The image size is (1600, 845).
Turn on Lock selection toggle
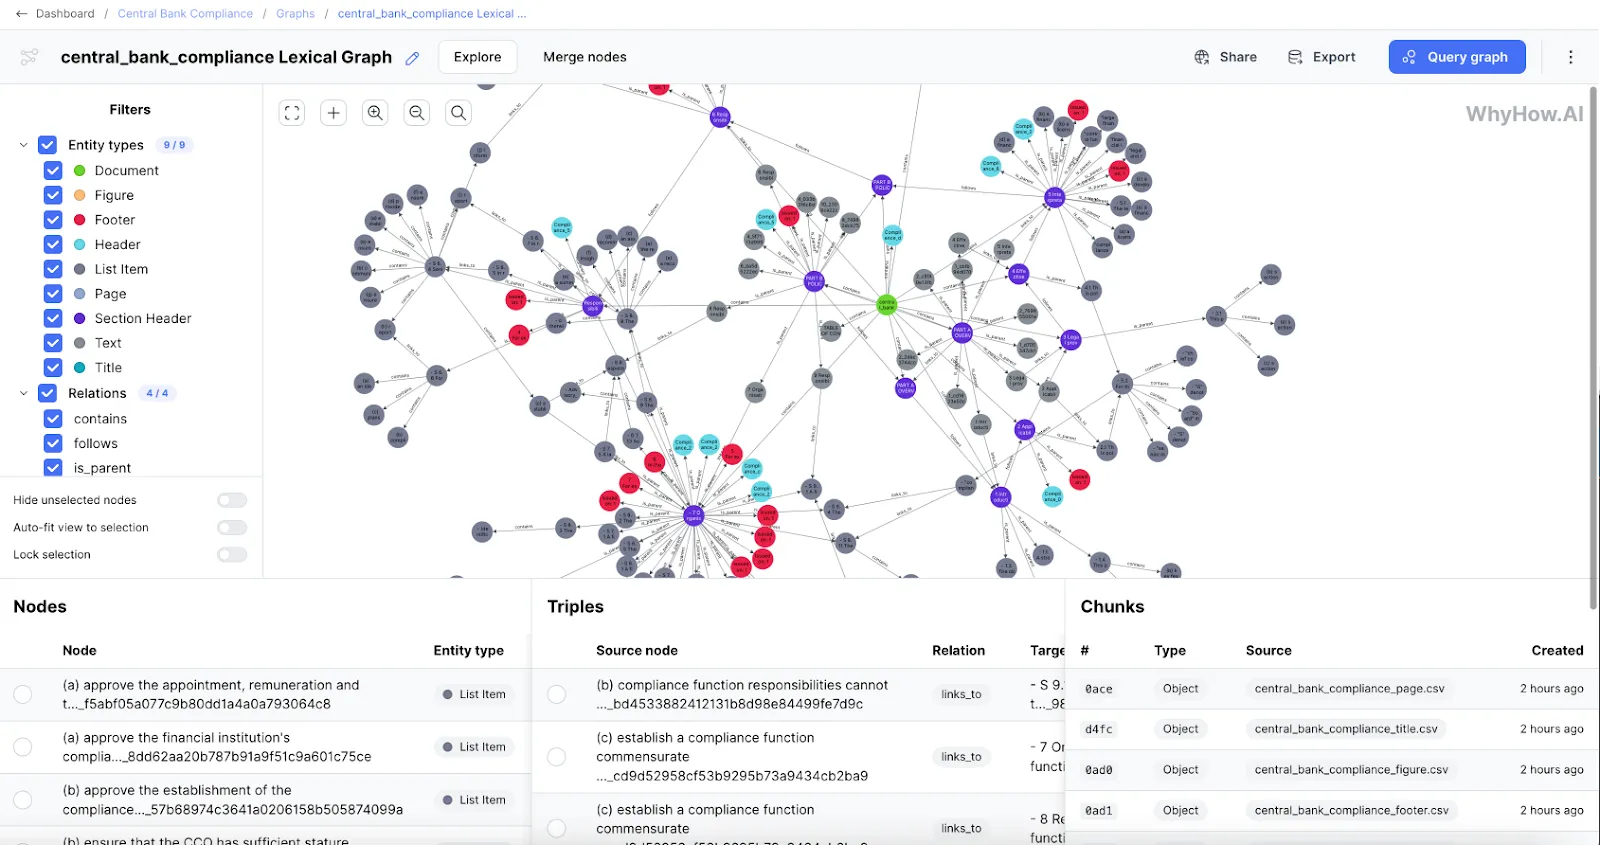[232, 555]
